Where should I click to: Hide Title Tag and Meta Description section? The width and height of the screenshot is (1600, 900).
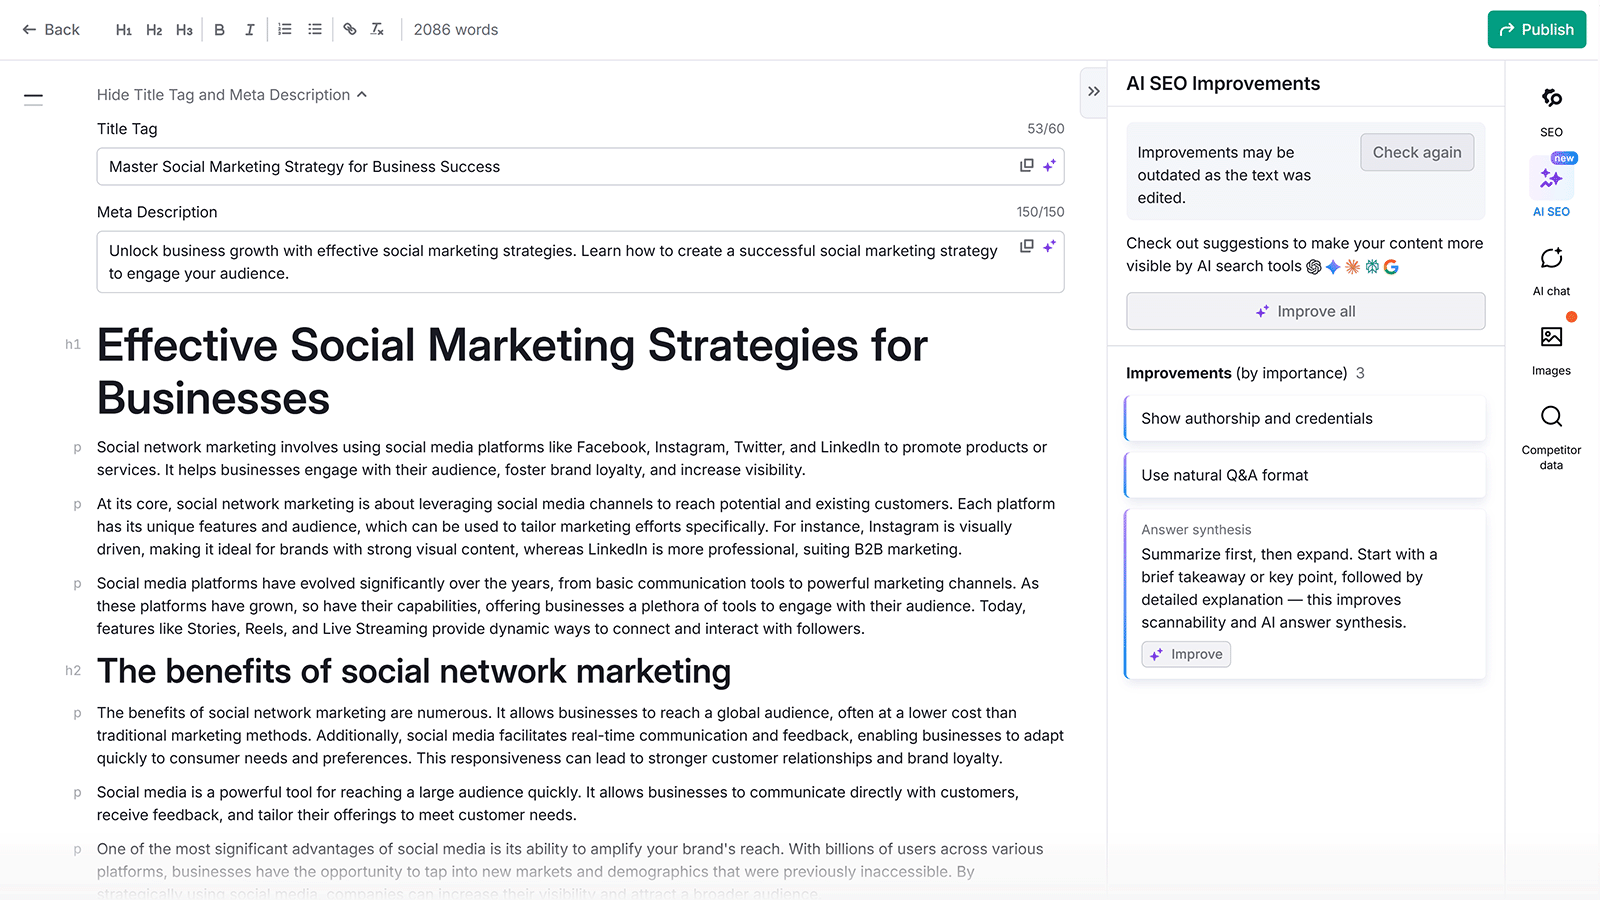[x=232, y=94]
